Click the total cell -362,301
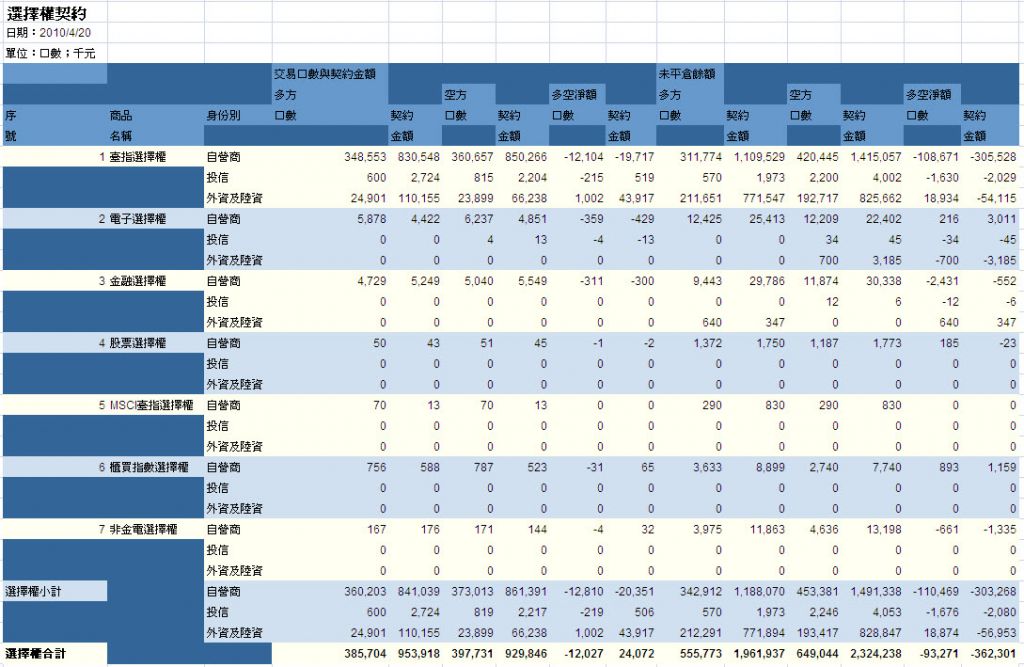Viewport: 1024px width, 667px height. point(993,653)
